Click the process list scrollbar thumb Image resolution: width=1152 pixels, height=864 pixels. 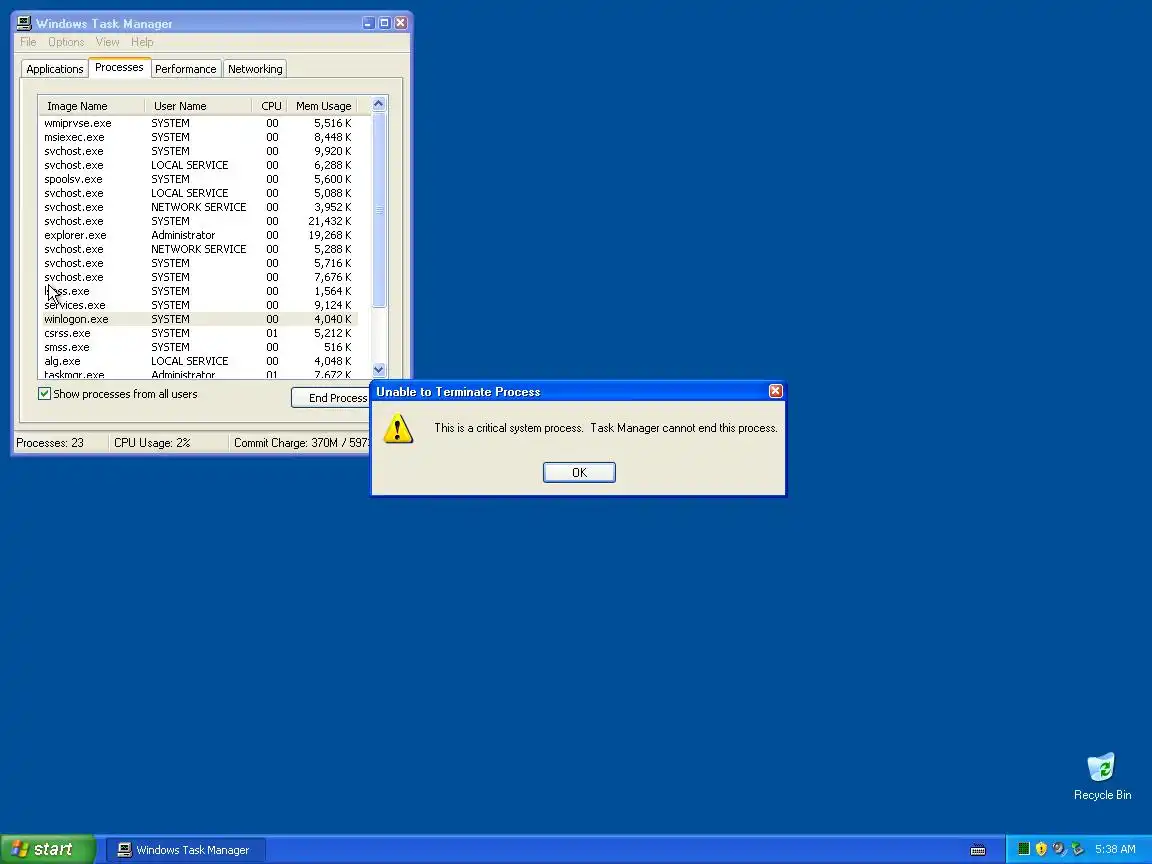378,209
